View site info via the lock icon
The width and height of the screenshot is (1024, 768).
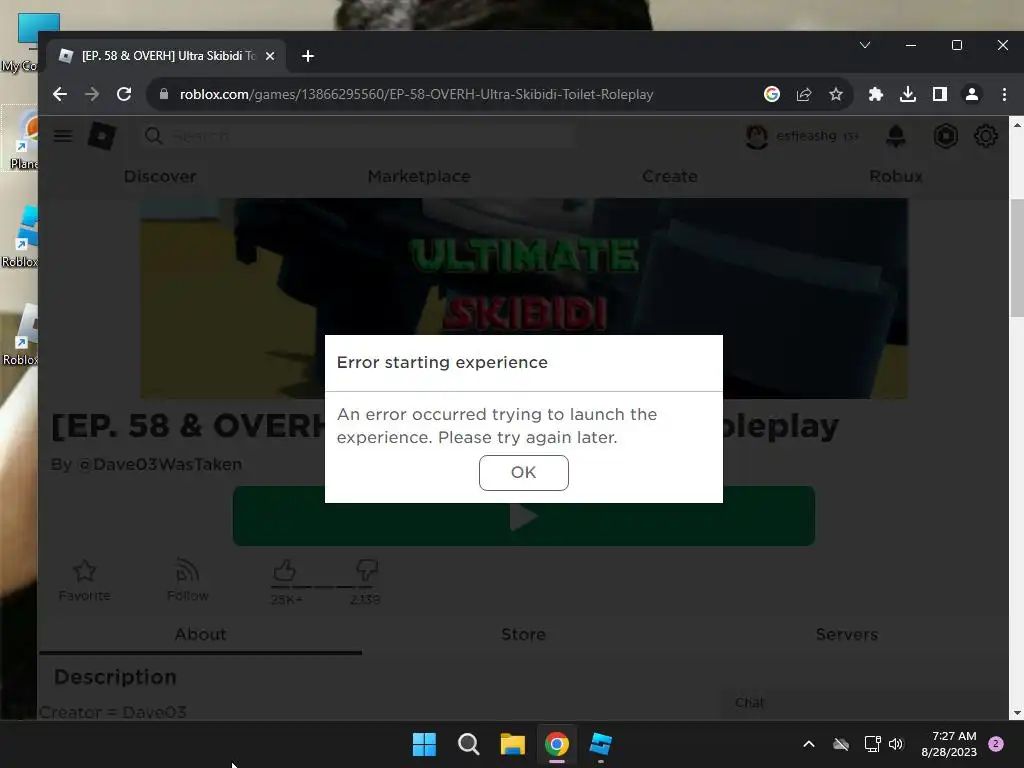(x=164, y=94)
